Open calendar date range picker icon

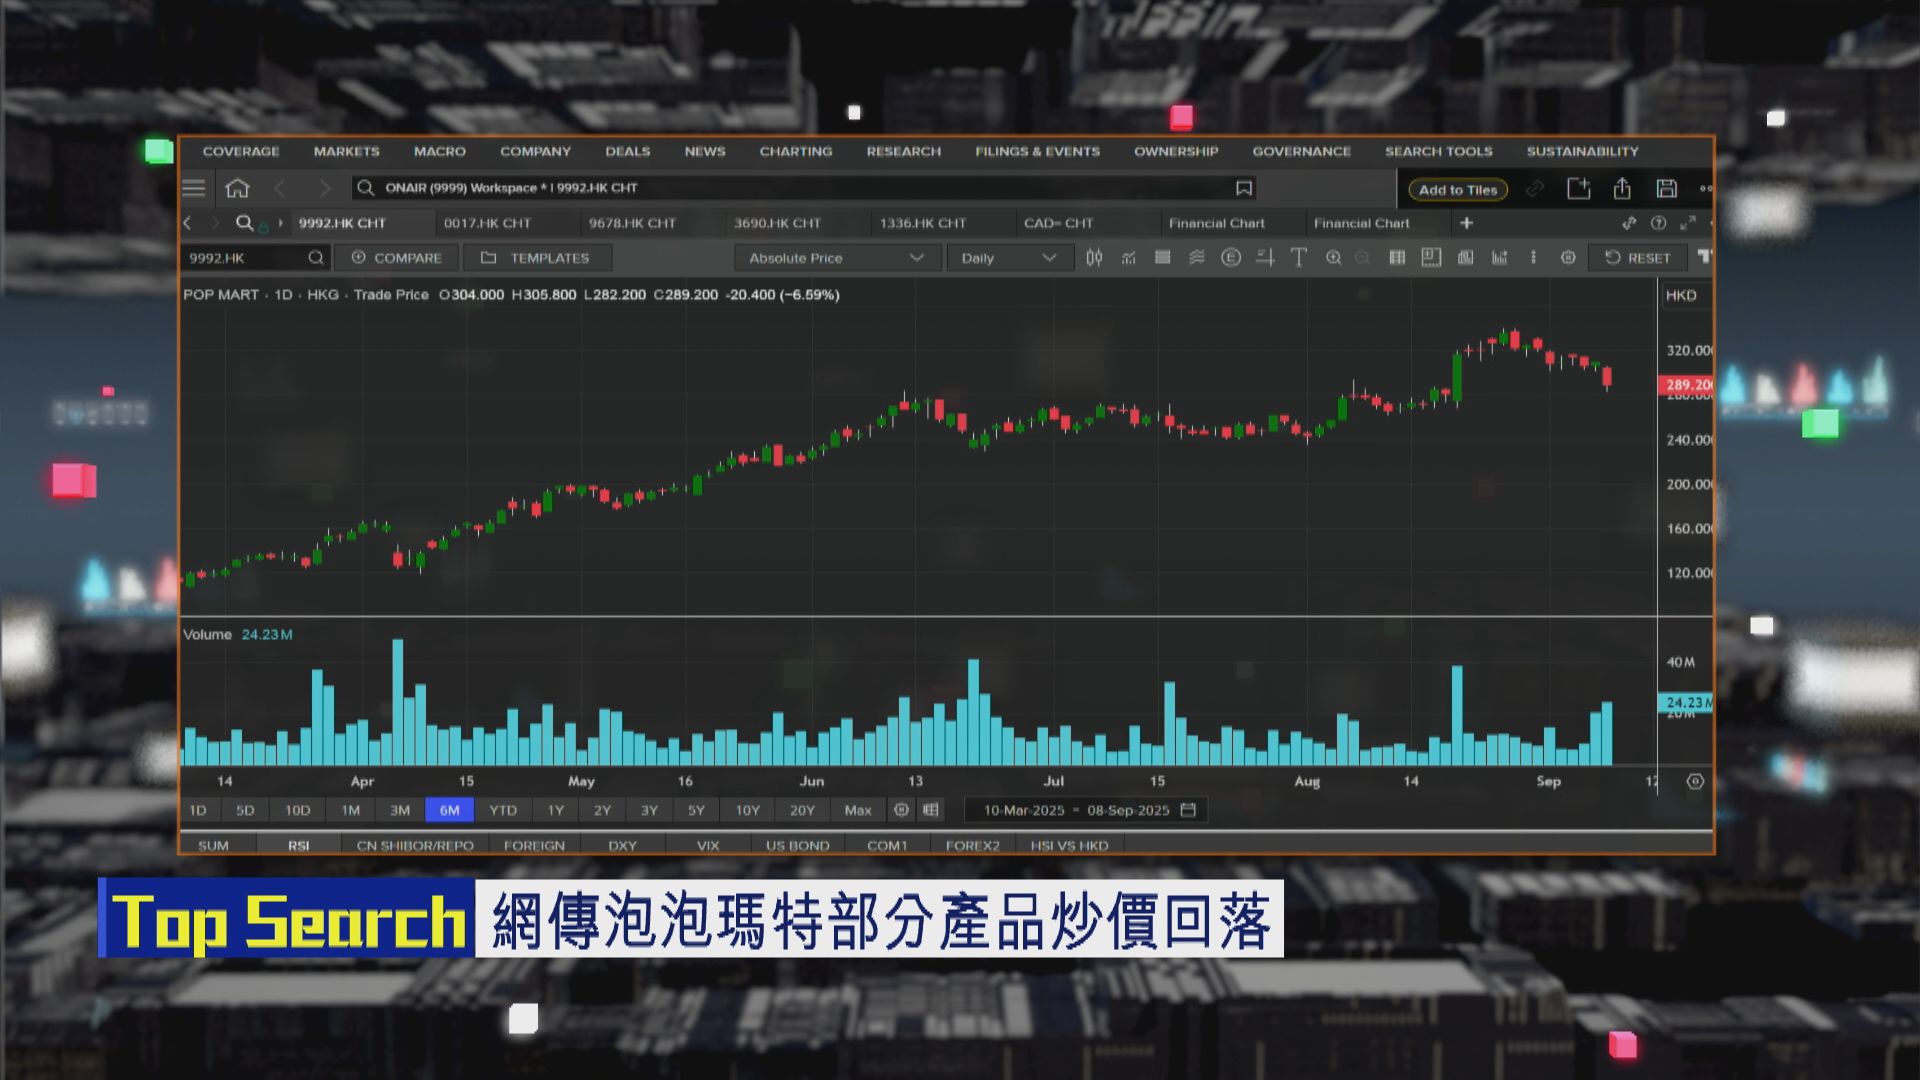coord(1188,810)
